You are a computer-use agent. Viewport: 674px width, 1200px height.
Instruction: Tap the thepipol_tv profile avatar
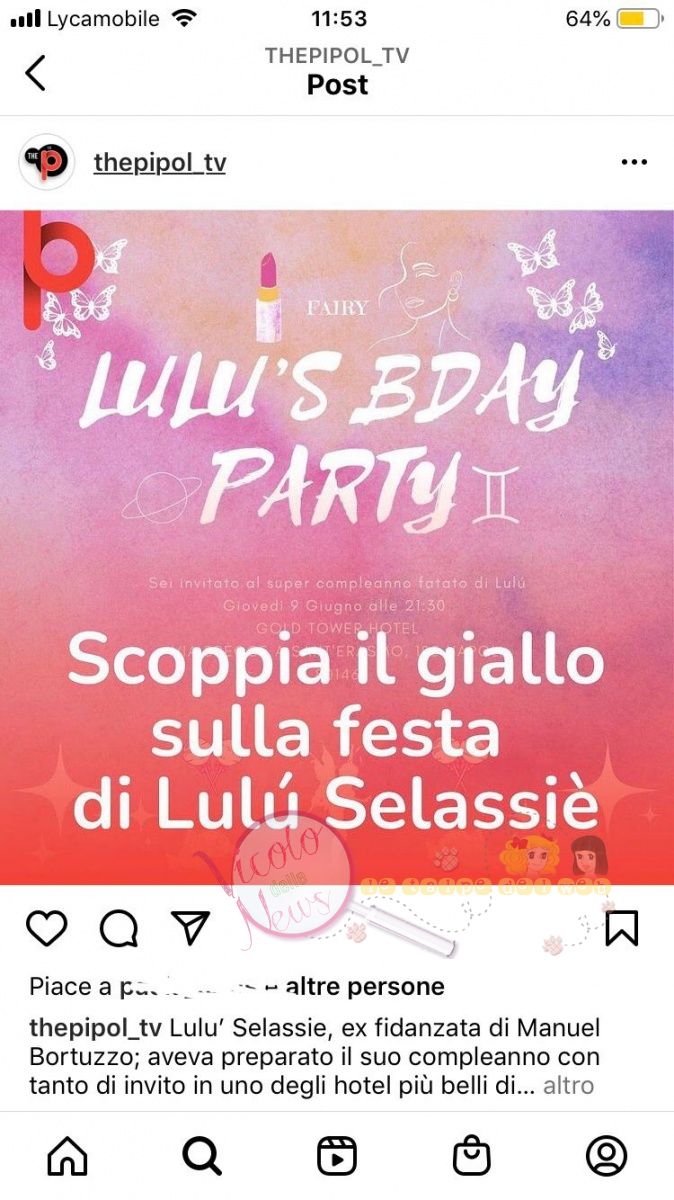click(x=47, y=163)
